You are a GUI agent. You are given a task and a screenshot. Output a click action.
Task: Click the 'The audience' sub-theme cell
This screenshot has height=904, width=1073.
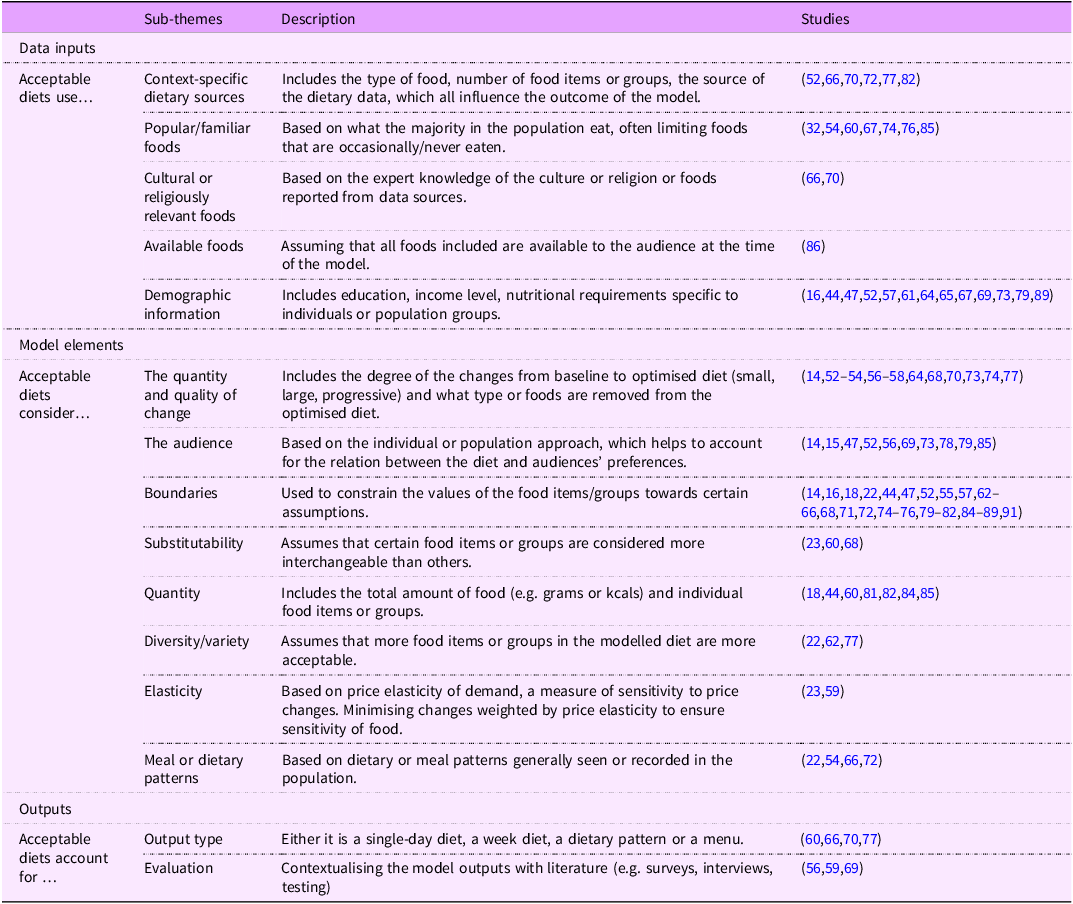[x=188, y=443]
